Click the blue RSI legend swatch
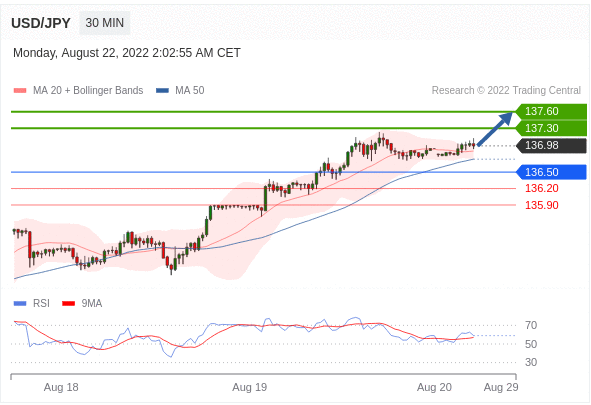This screenshot has height=405, width=591. pyautogui.click(x=20, y=303)
